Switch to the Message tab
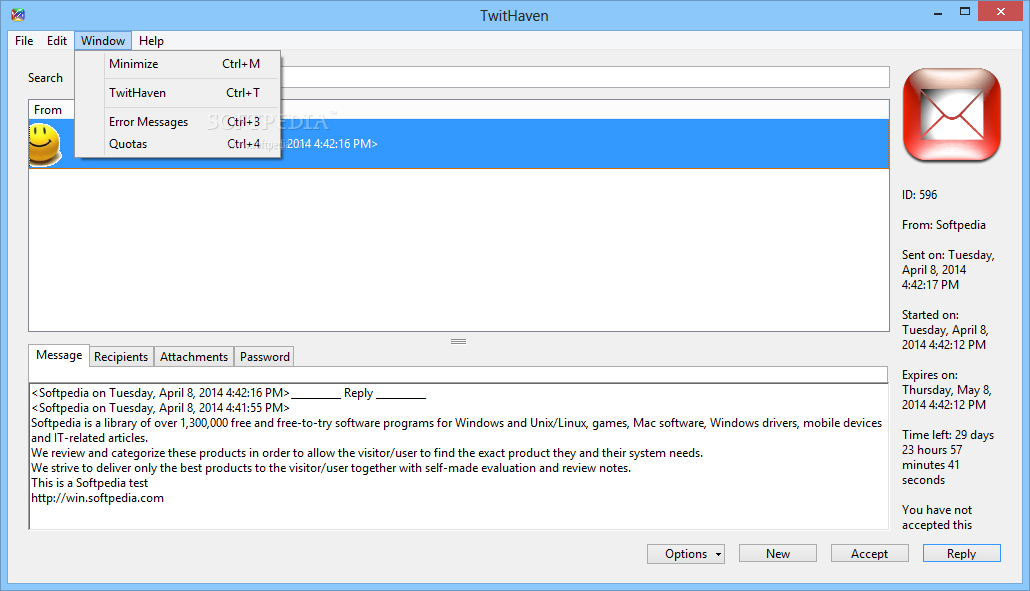 (x=59, y=355)
